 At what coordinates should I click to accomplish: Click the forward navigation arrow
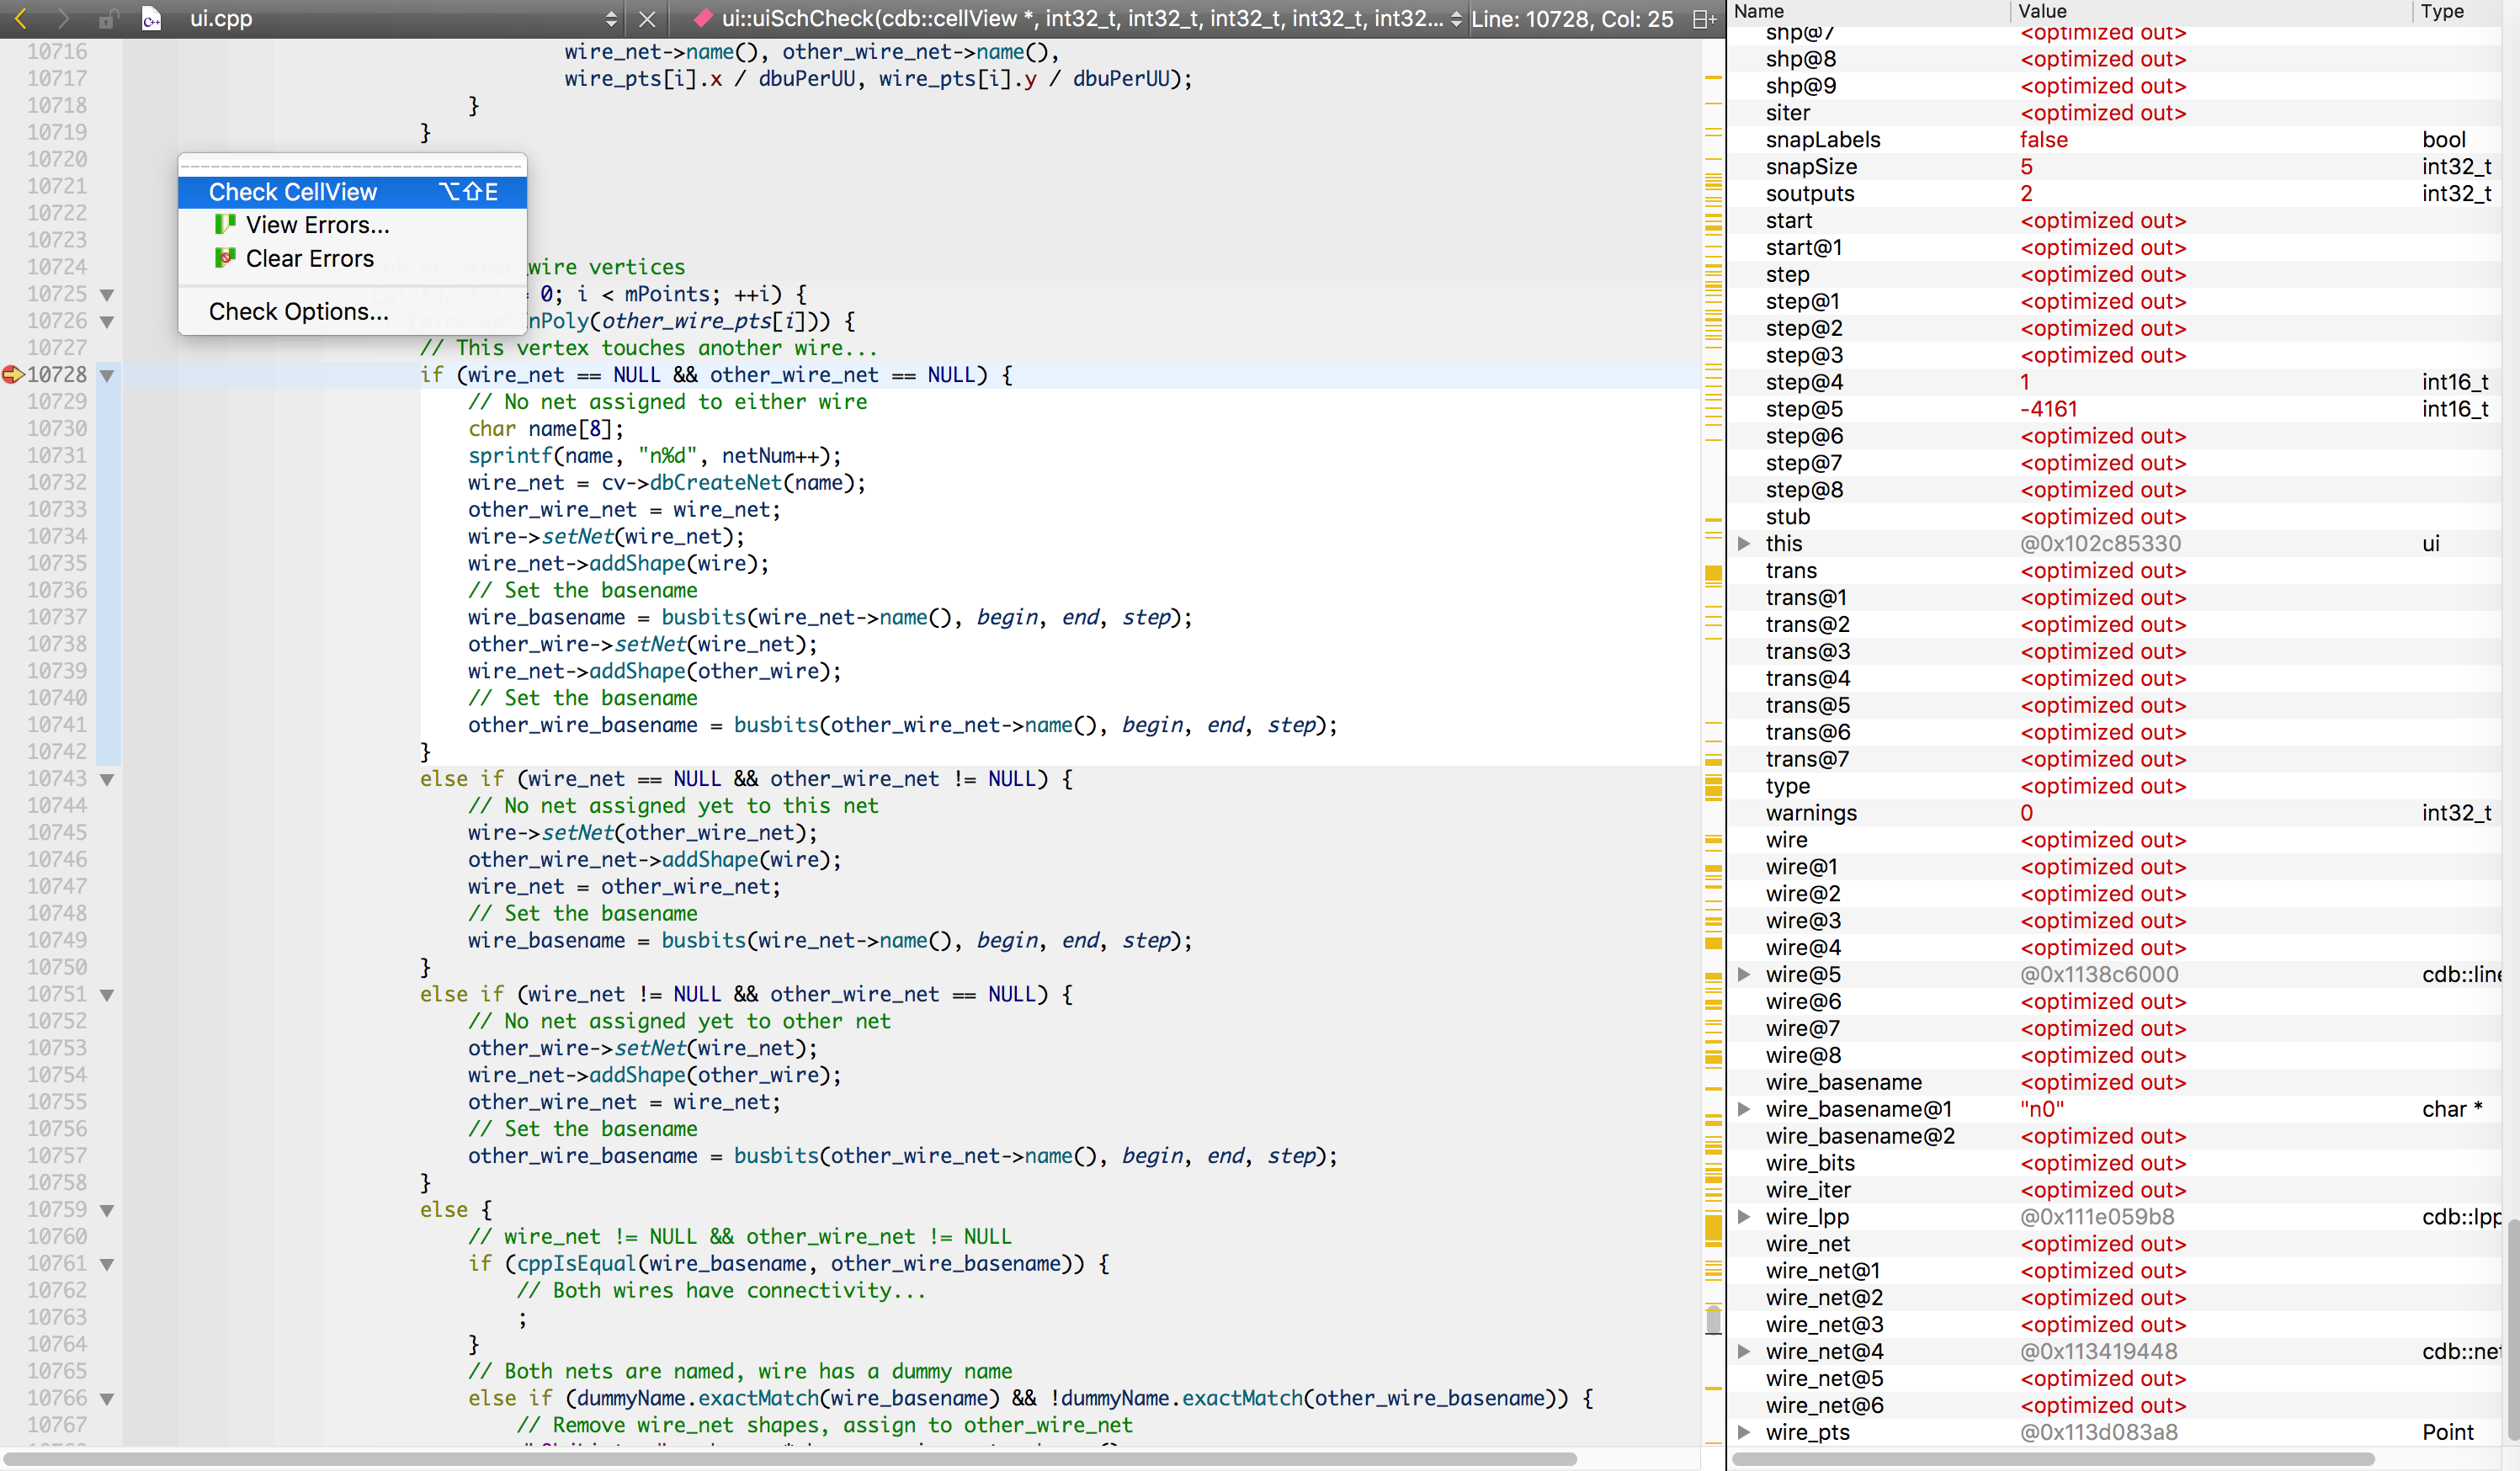tap(62, 18)
